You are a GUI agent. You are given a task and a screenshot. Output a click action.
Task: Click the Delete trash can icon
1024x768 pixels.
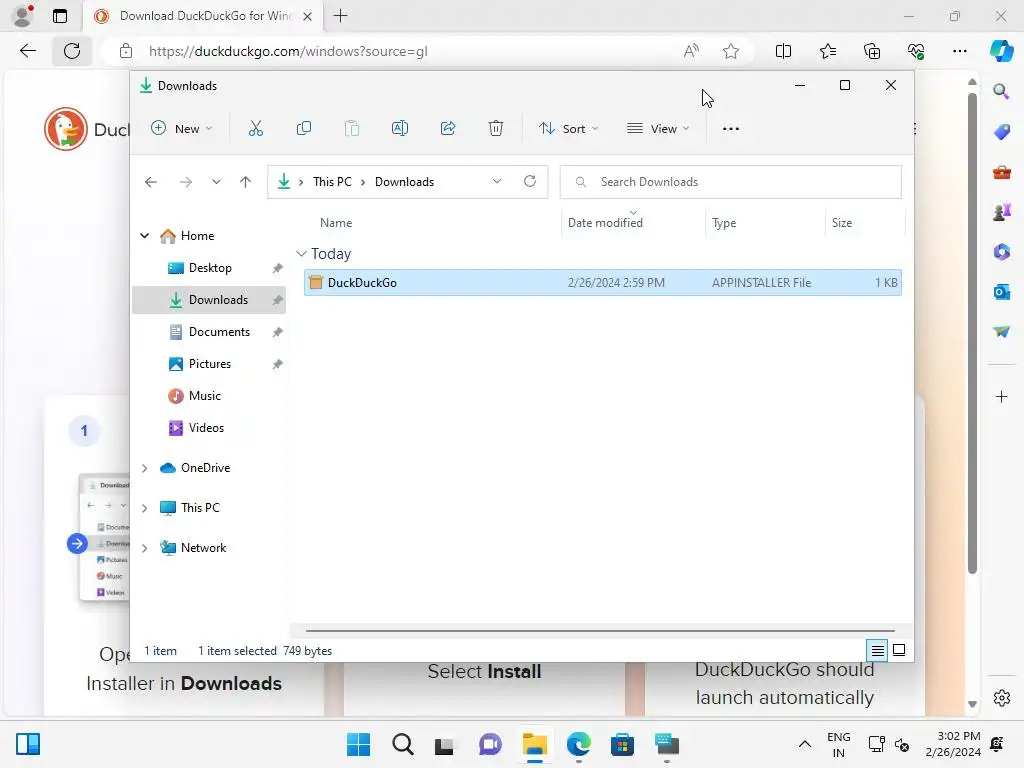pyautogui.click(x=496, y=129)
